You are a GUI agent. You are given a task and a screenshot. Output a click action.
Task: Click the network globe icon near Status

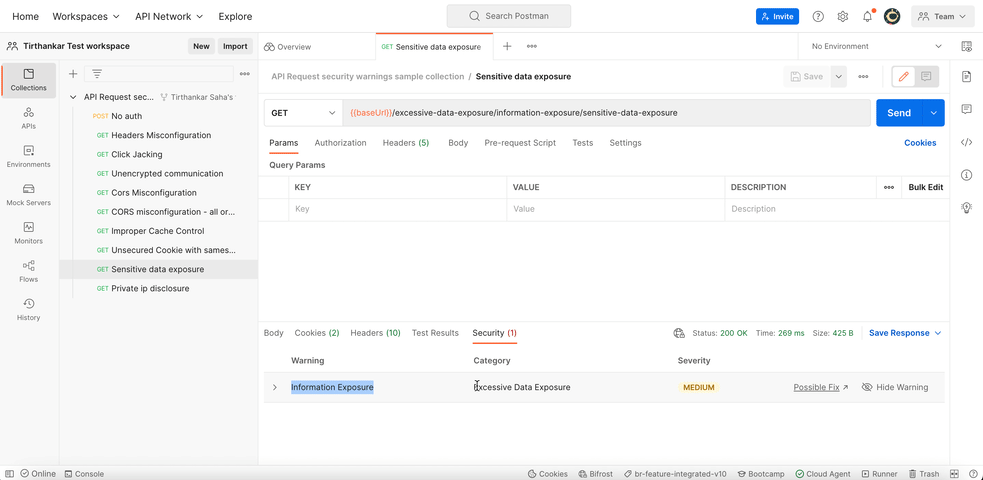(x=679, y=333)
